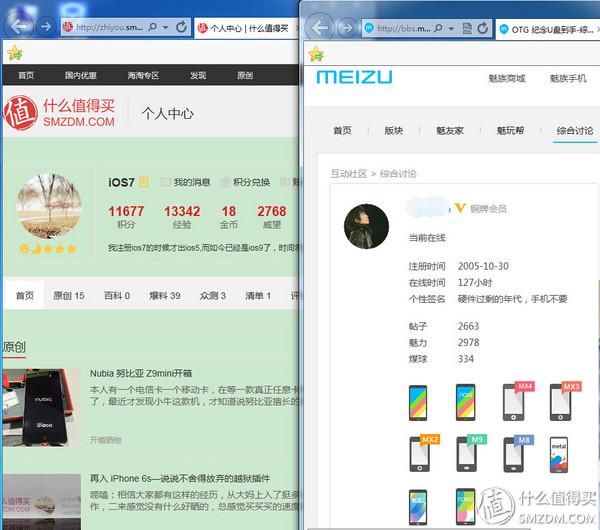Click the 18 金币 value
This screenshot has width=600, height=530.
tap(229, 211)
